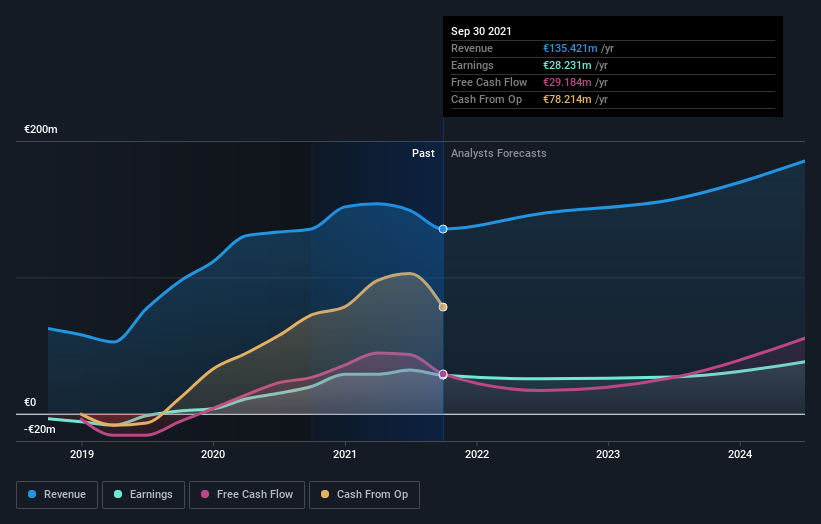Click the teal Earnings legend dot
The width and height of the screenshot is (821, 524).
118,494
